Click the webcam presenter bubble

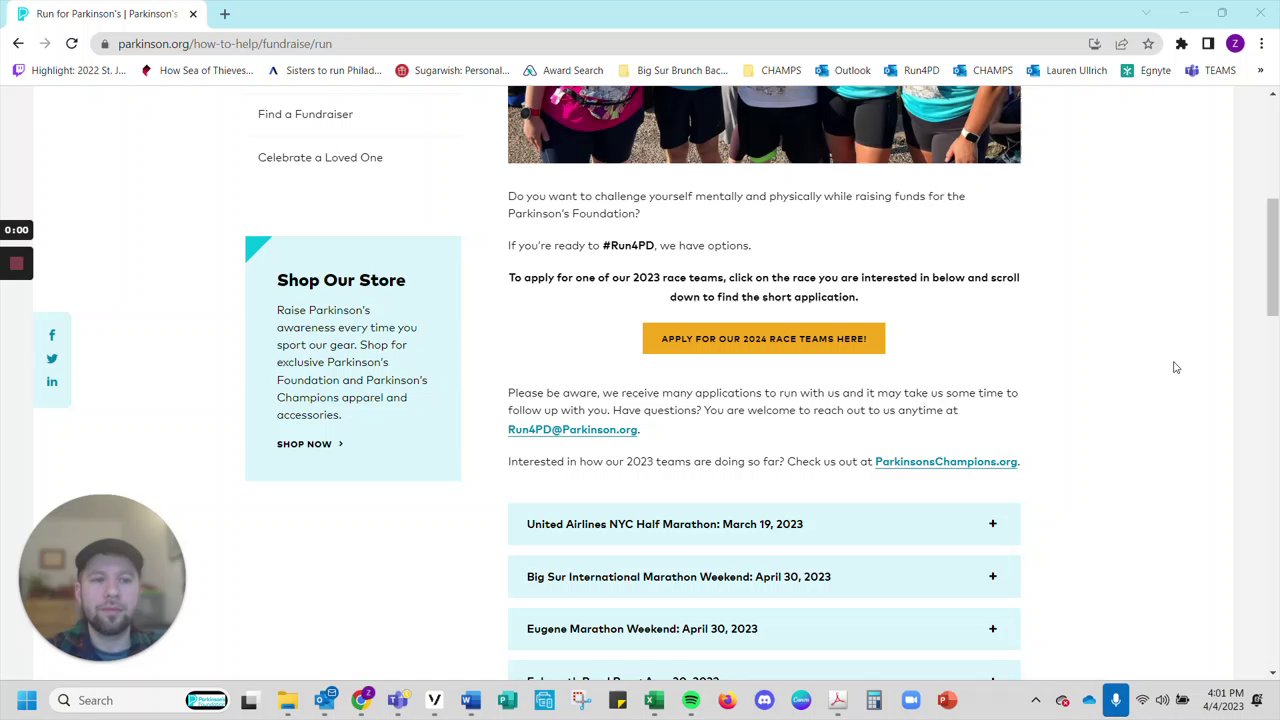click(x=102, y=577)
